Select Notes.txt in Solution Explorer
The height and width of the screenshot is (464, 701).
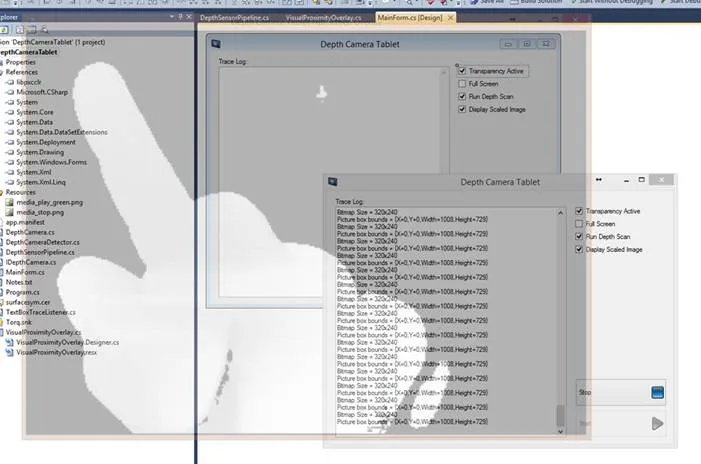pos(19,282)
